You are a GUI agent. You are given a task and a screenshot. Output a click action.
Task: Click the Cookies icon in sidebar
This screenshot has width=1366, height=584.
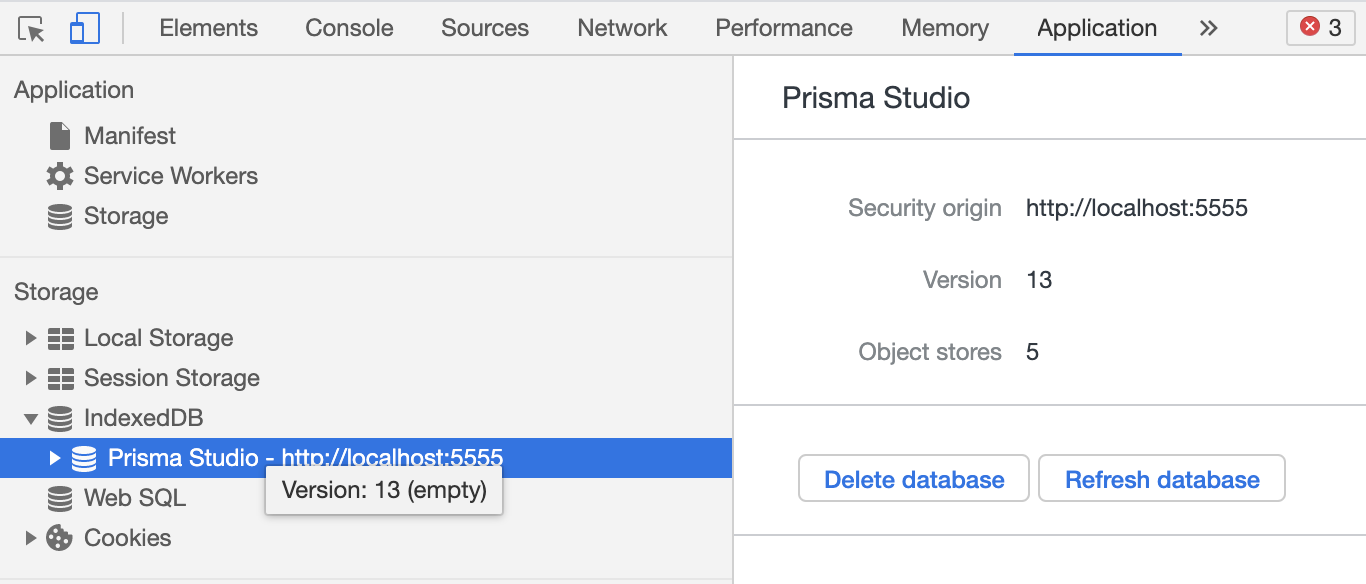point(60,538)
